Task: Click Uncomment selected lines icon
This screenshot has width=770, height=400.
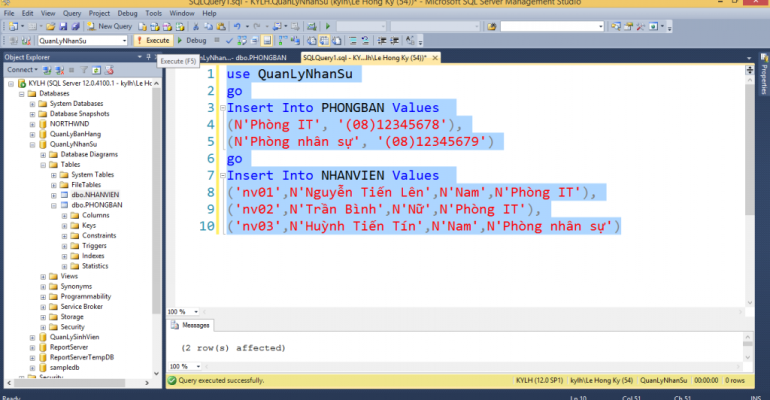Action: pos(365,41)
